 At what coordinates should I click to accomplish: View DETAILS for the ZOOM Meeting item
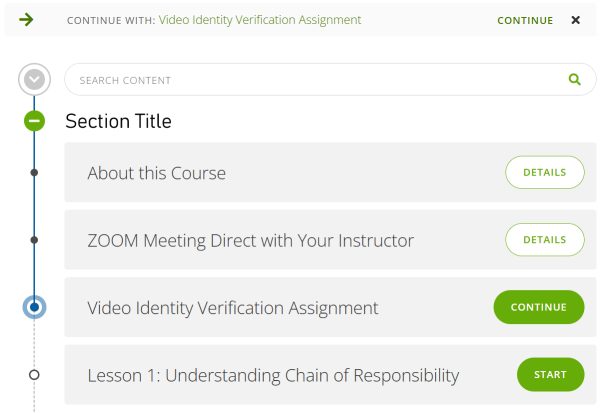pos(544,240)
